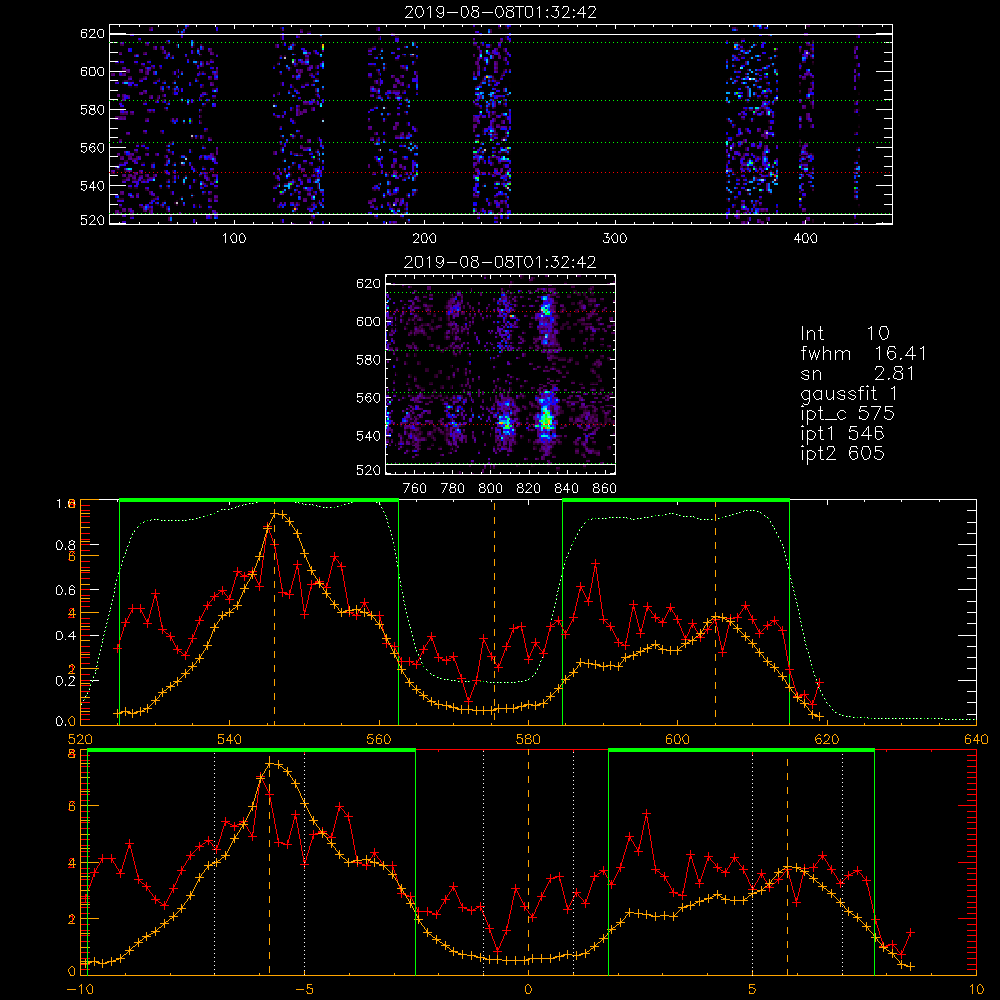
Task: Click the dashed center line at 575
Action: (494, 612)
